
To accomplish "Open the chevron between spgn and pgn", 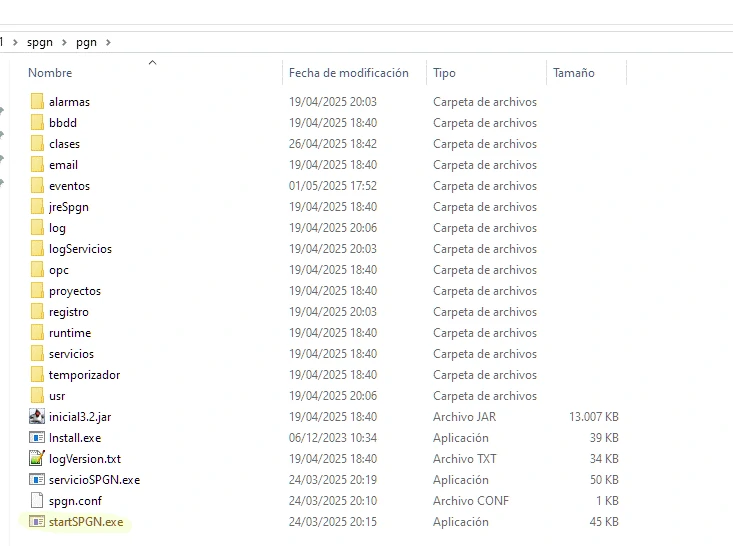I will click(65, 43).
